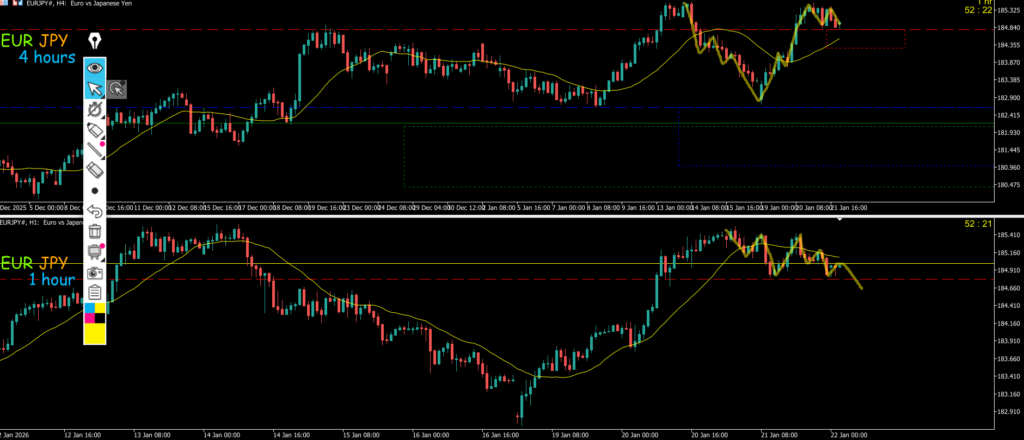Click the pen nib icon above the toolbar

click(96, 41)
